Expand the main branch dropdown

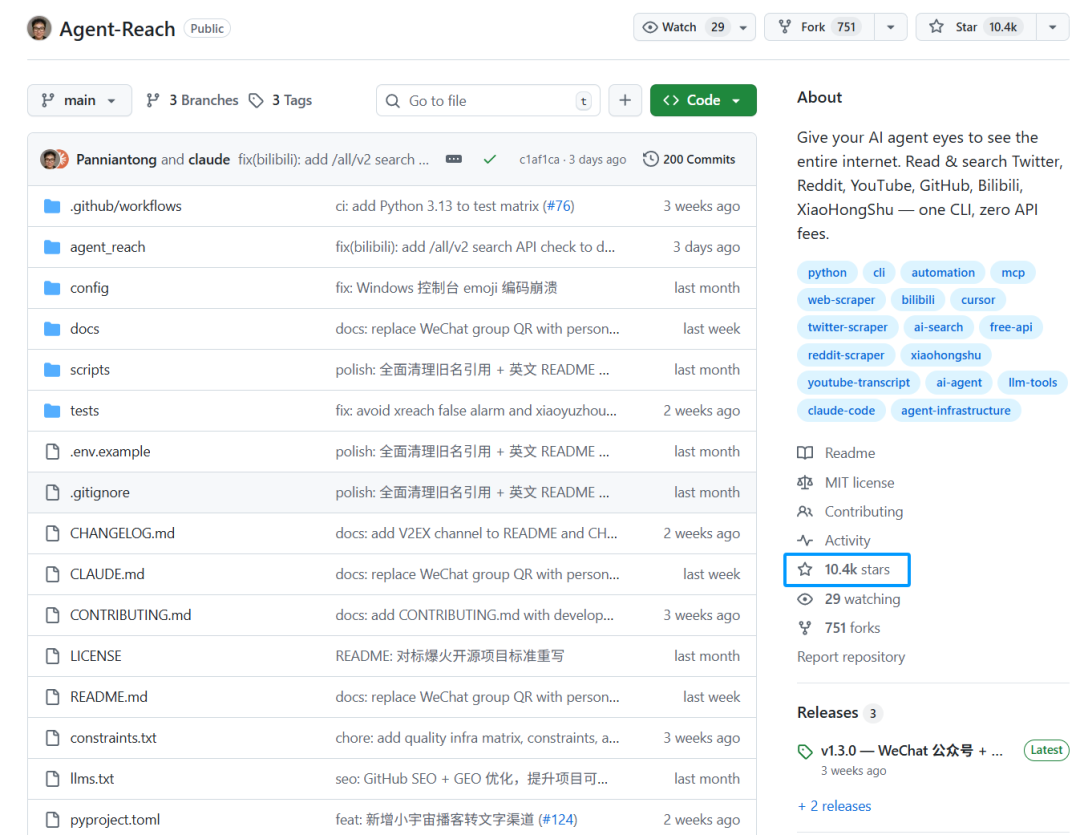coord(79,100)
